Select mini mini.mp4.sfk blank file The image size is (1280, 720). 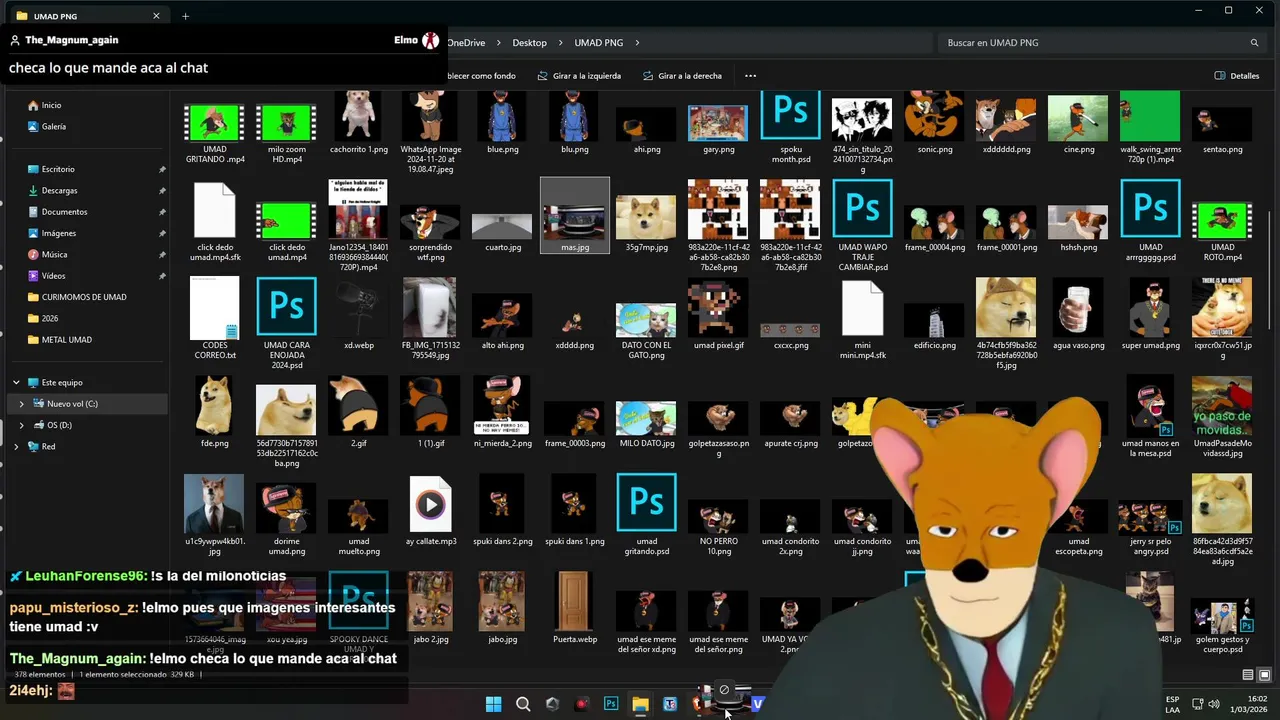pyautogui.click(x=862, y=319)
